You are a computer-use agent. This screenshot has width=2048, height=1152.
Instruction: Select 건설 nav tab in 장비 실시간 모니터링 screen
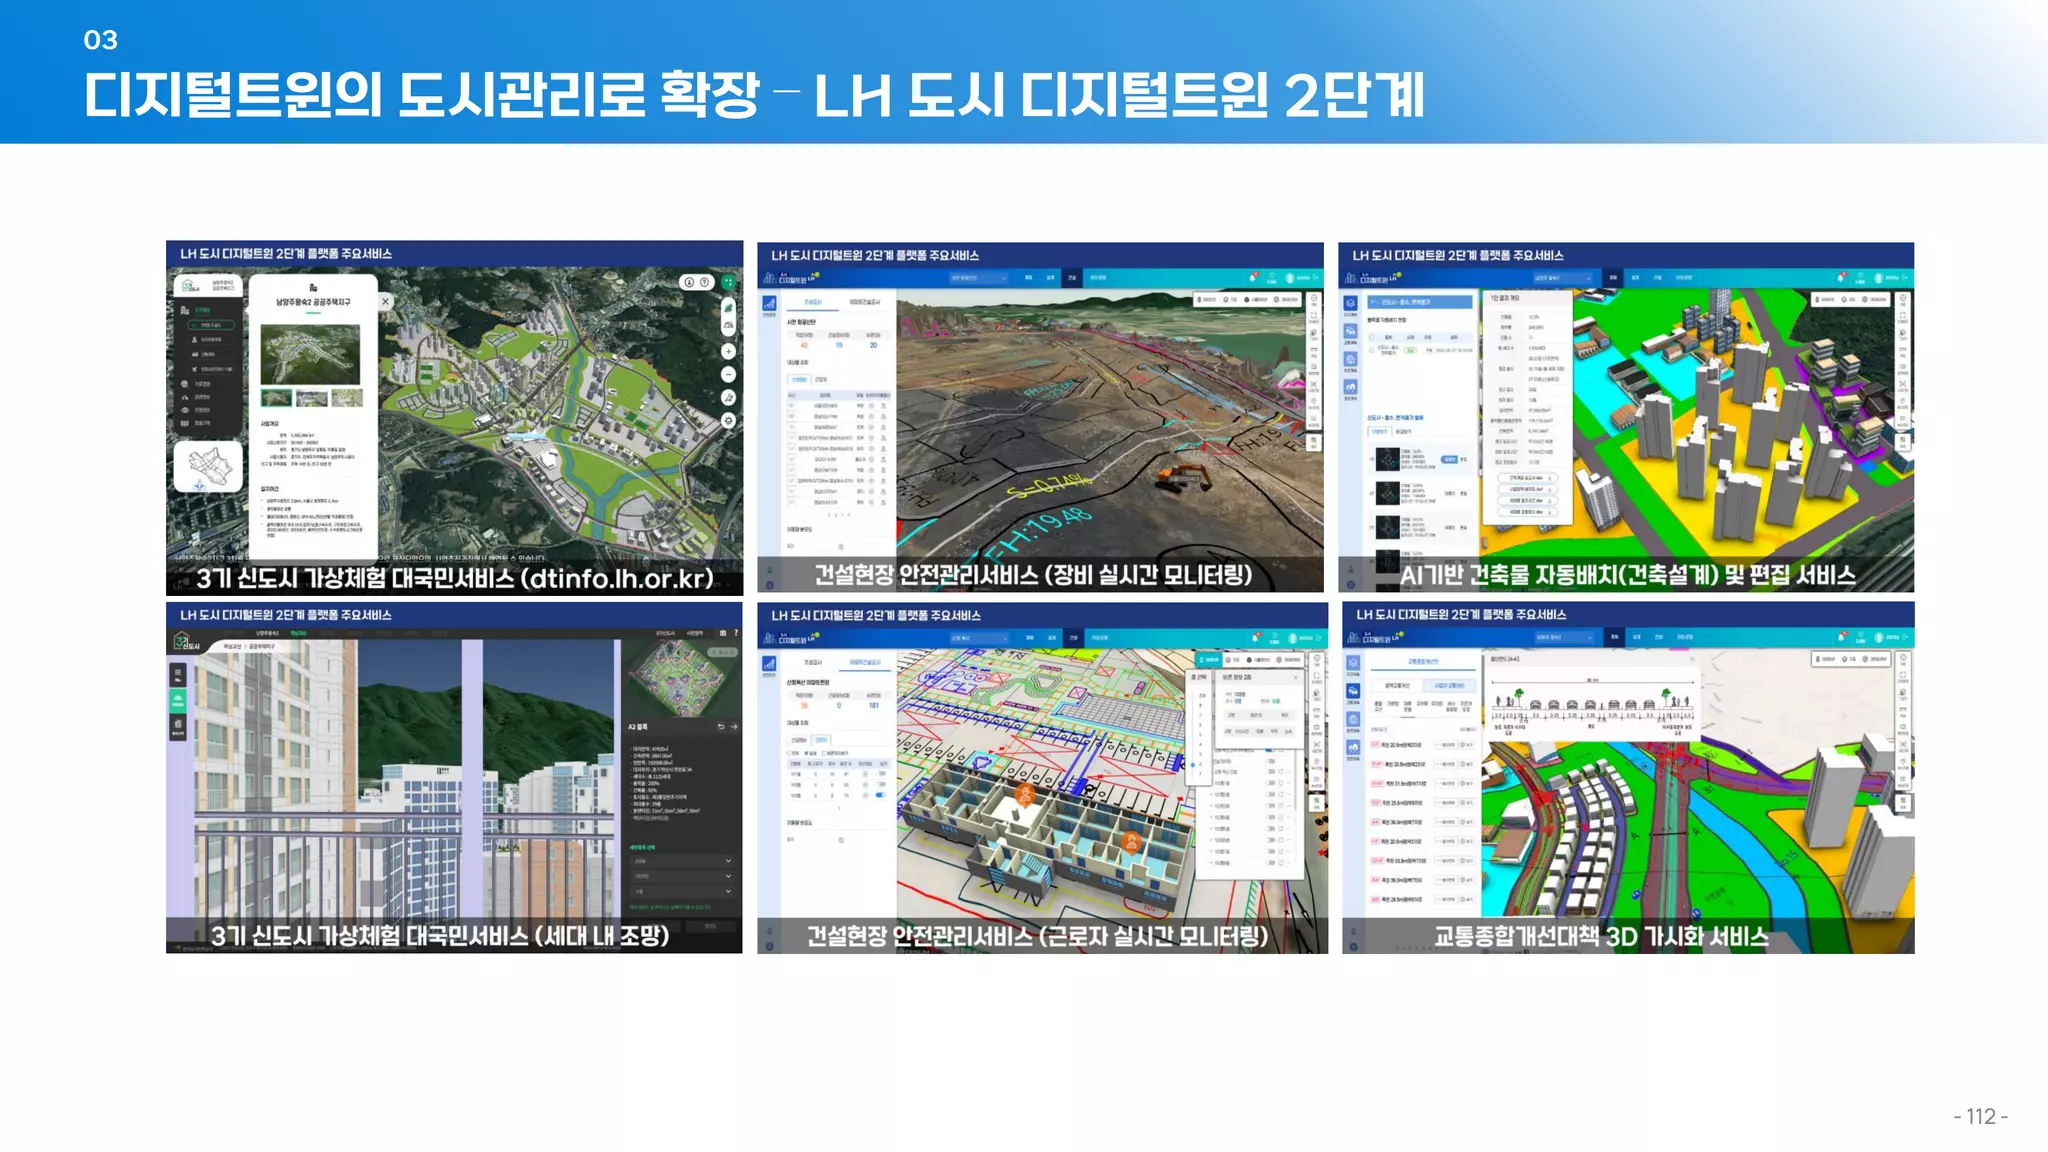[1072, 278]
